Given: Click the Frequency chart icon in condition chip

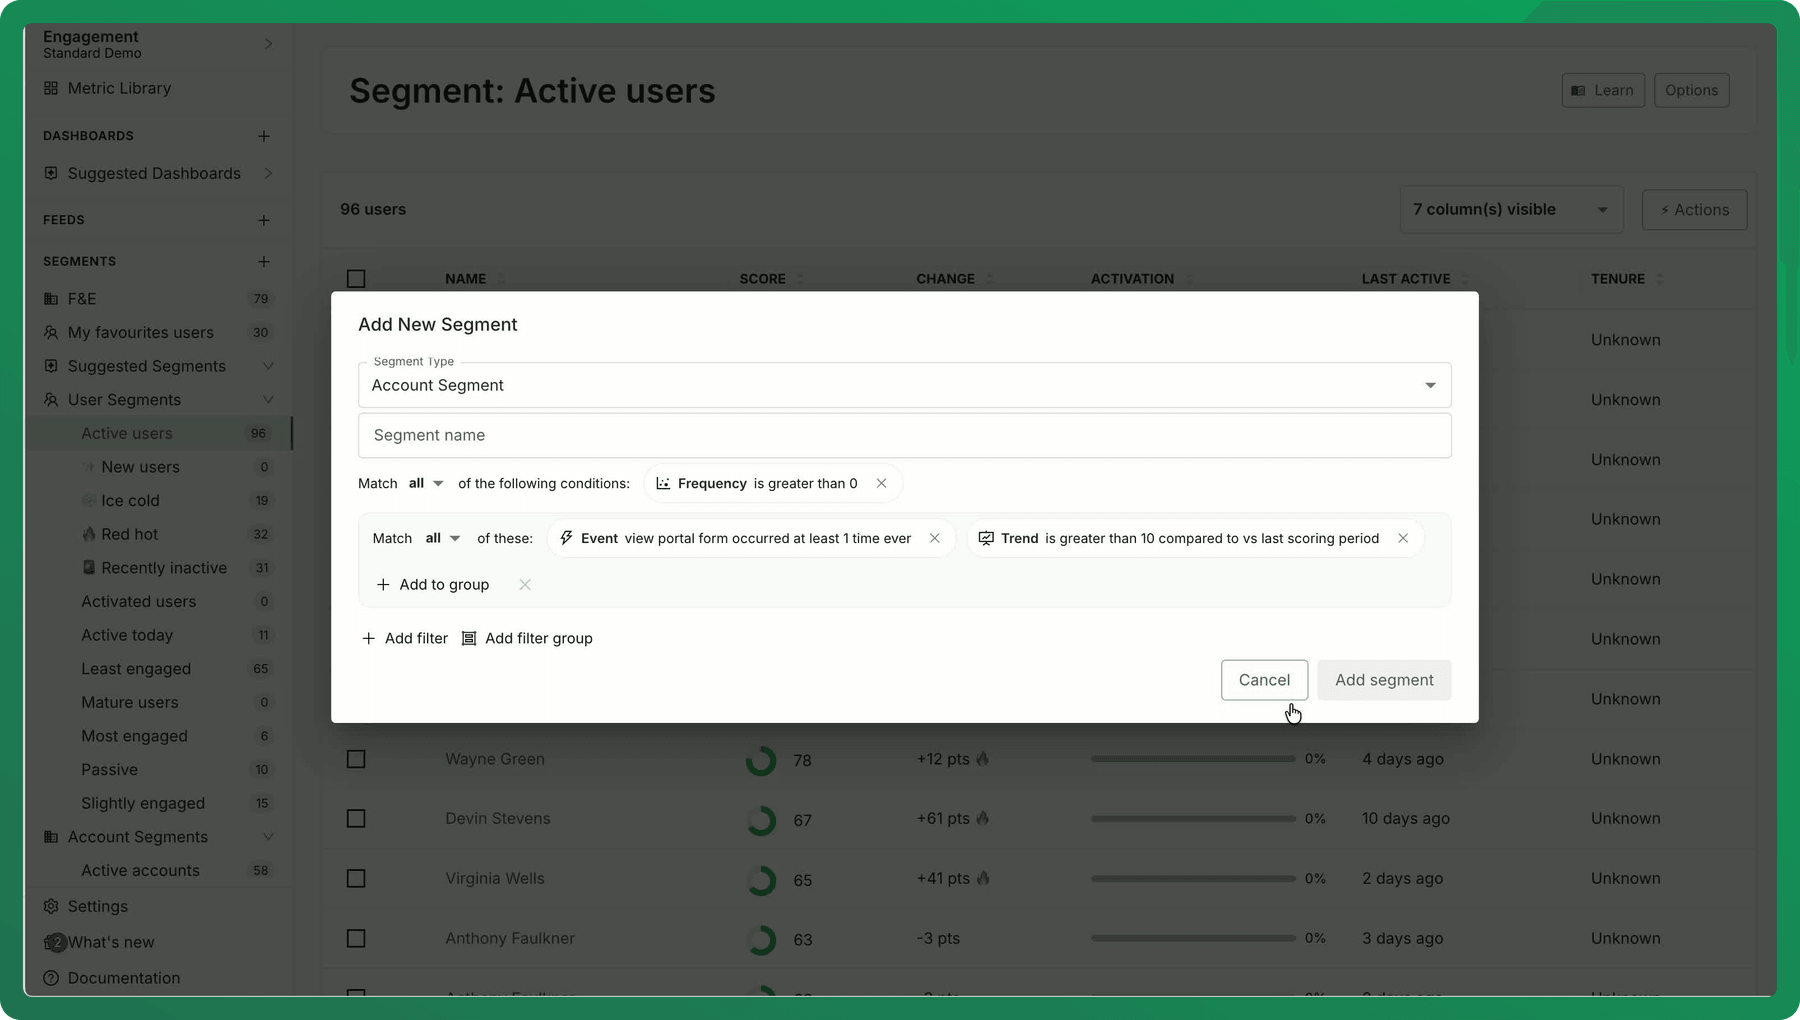Looking at the screenshot, I should click(x=663, y=483).
